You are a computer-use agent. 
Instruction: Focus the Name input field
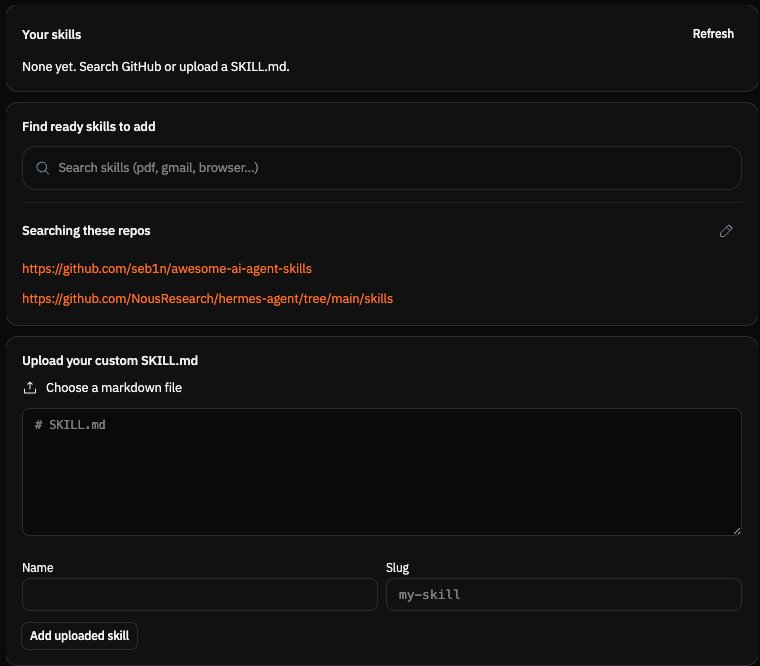200,594
